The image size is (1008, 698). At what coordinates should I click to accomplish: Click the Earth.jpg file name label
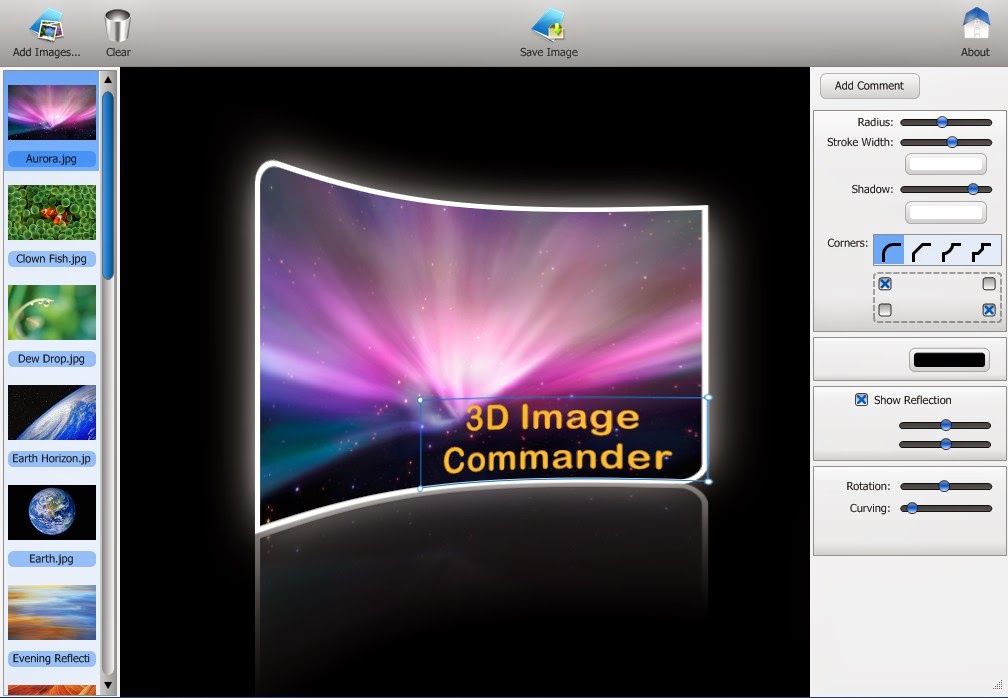tap(51, 559)
